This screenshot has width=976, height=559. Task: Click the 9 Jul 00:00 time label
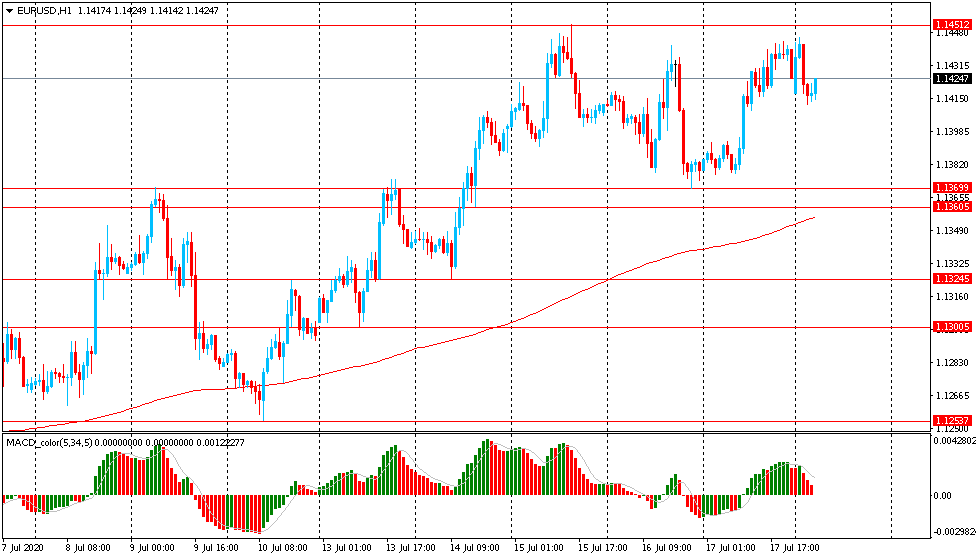pyautogui.click(x=152, y=548)
